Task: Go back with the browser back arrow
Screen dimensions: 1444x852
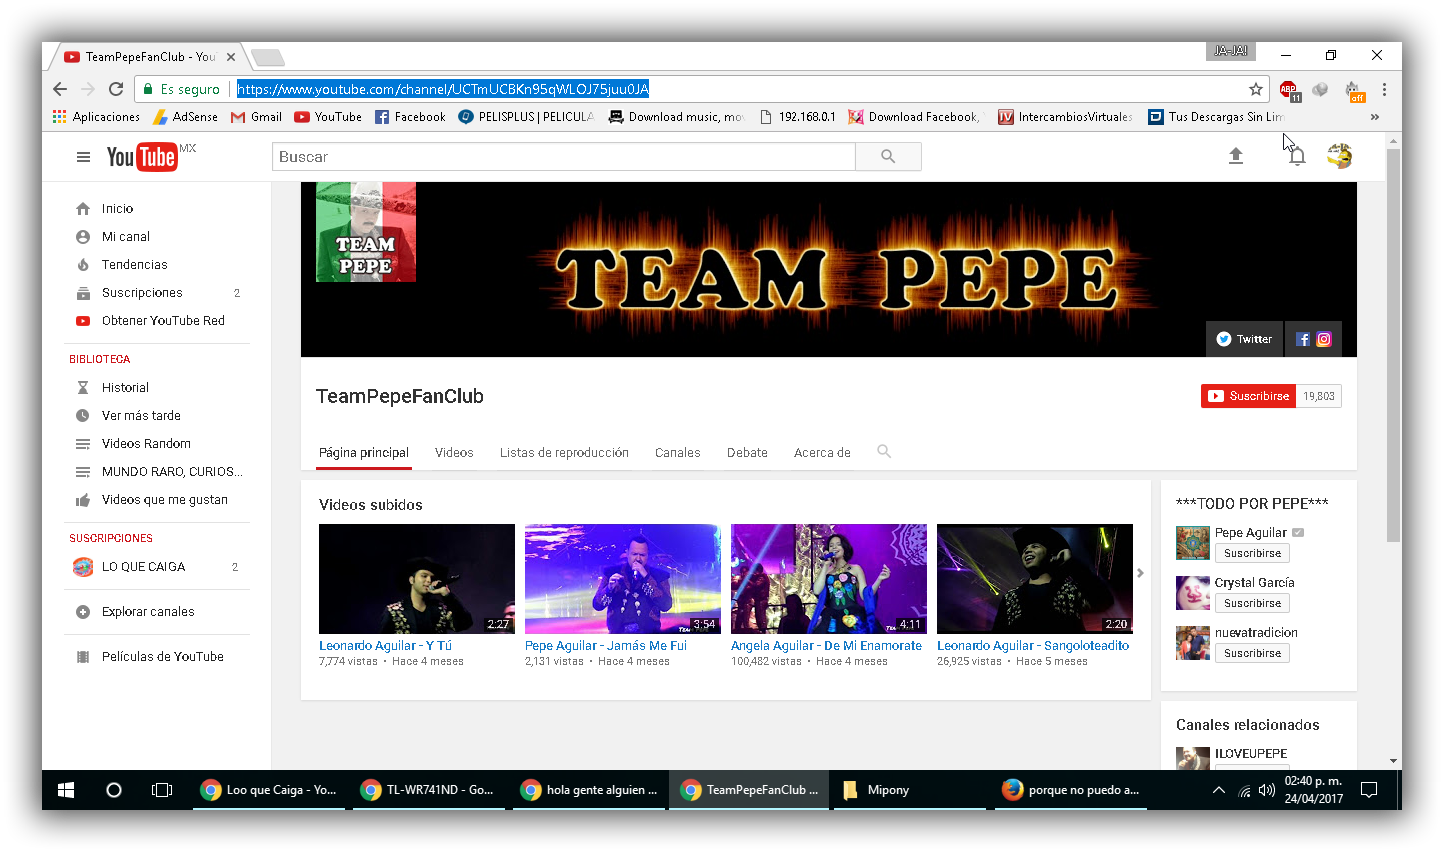Action: (x=60, y=89)
